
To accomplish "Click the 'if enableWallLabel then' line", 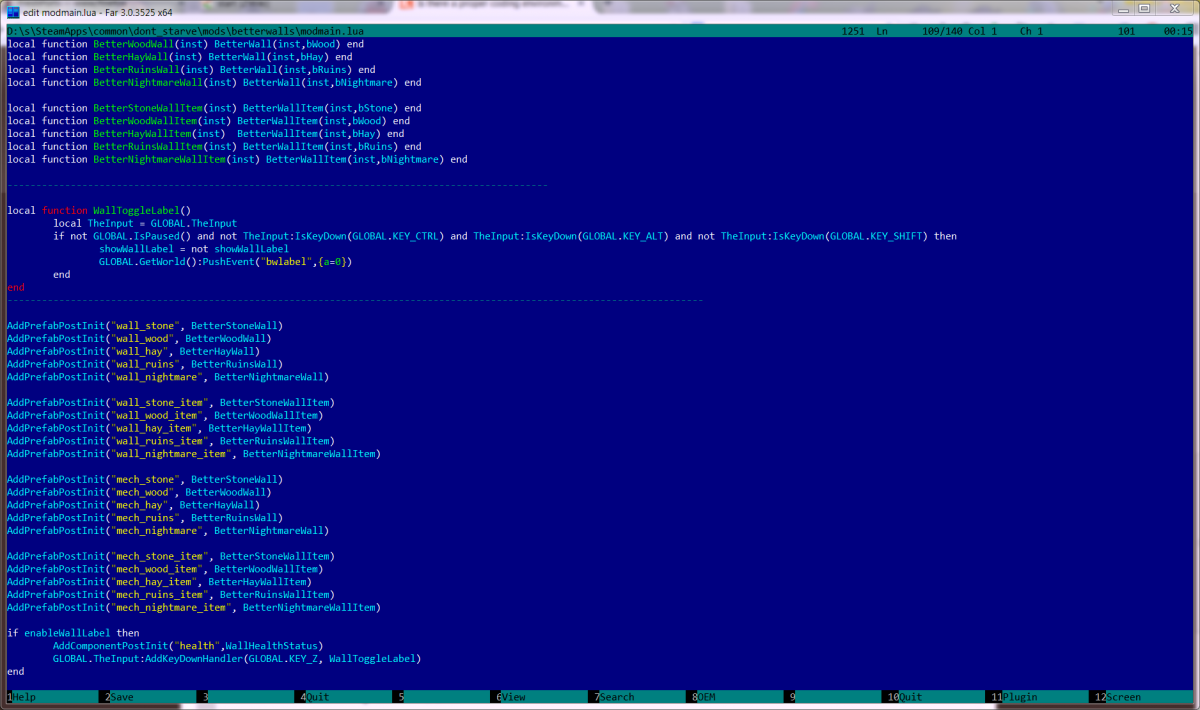I will click(x=73, y=633).
